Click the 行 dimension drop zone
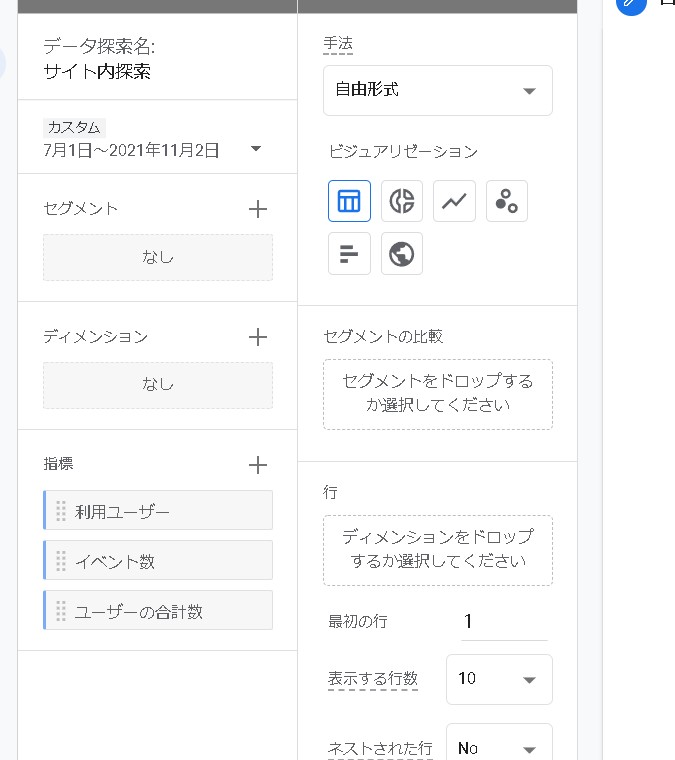Image resolution: width=675 pixels, height=760 pixels. 437,550
